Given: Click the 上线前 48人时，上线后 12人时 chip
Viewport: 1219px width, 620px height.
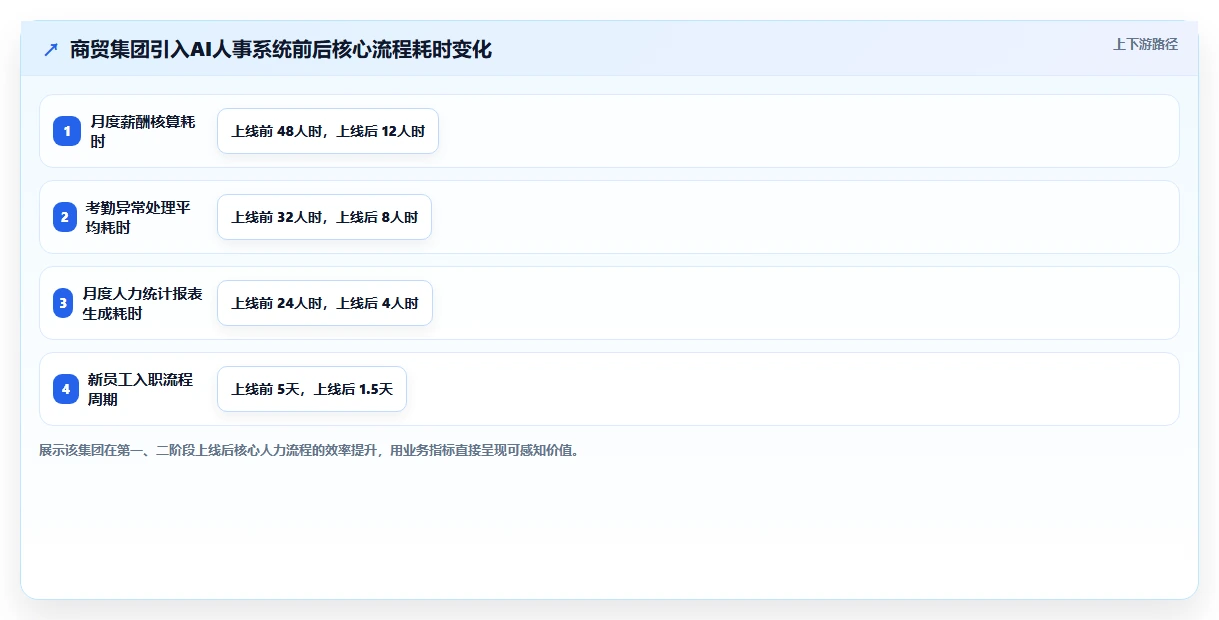Looking at the screenshot, I should 328,131.
